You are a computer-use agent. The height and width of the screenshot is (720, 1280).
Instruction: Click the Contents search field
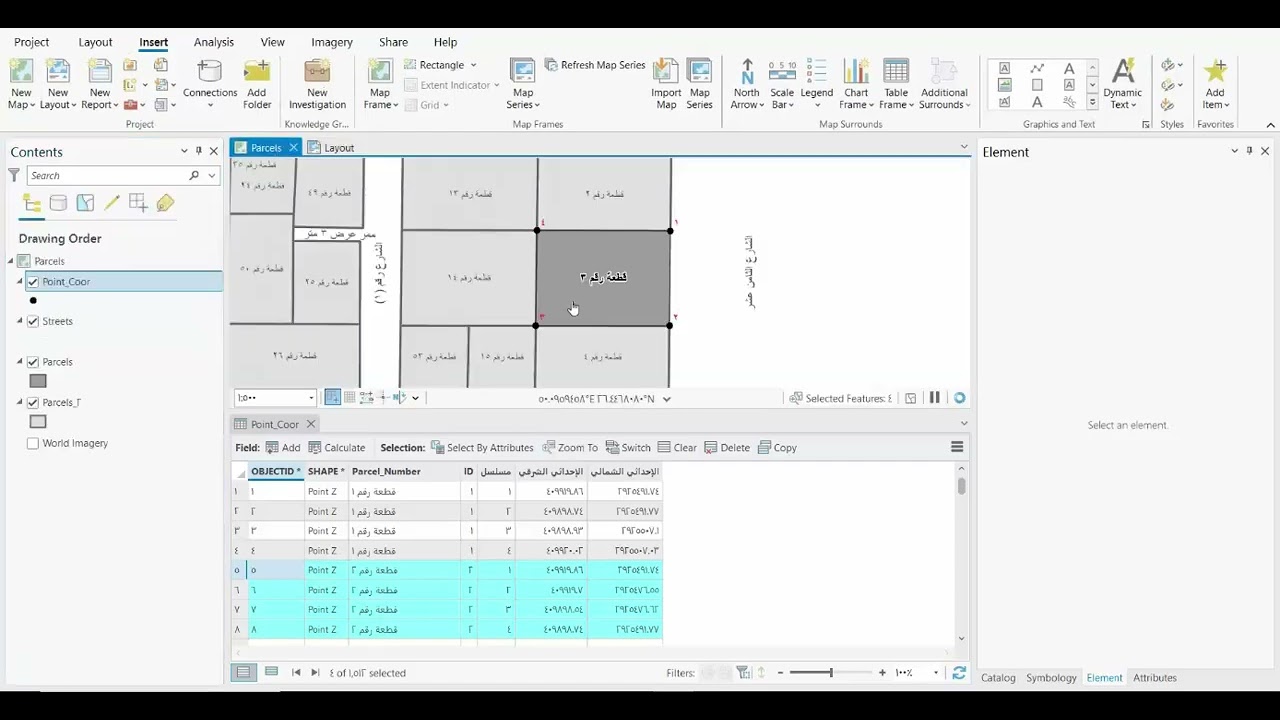tap(108, 175)
